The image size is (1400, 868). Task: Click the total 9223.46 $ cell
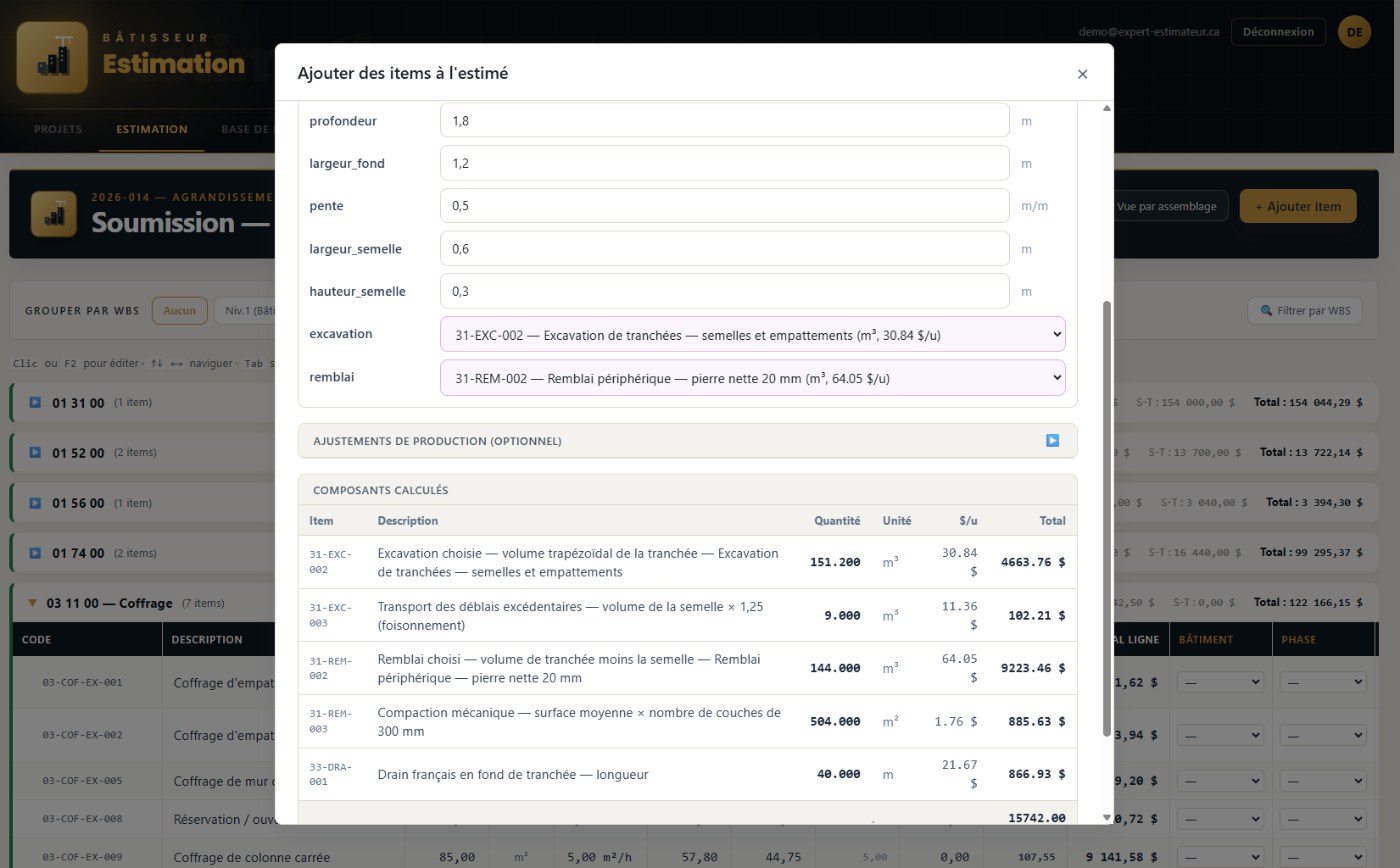(1033, 668)
